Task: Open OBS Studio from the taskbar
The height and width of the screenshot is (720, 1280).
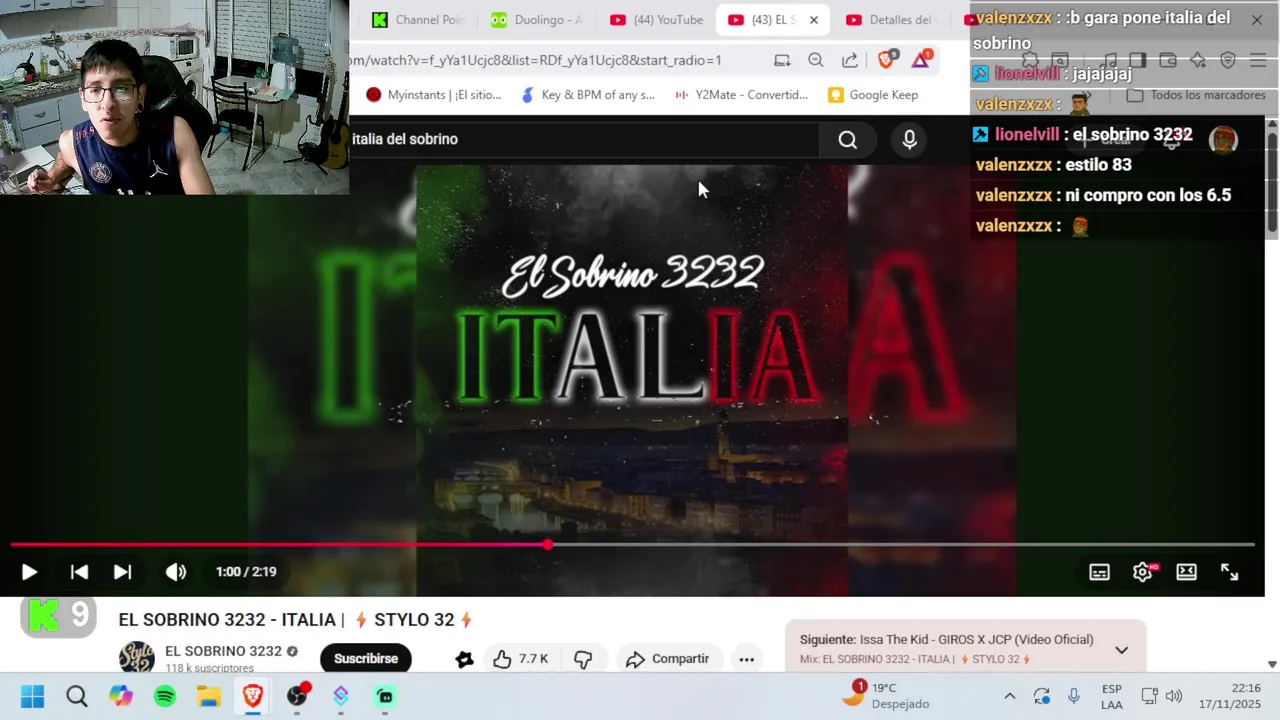Action: tap(297, 696)
